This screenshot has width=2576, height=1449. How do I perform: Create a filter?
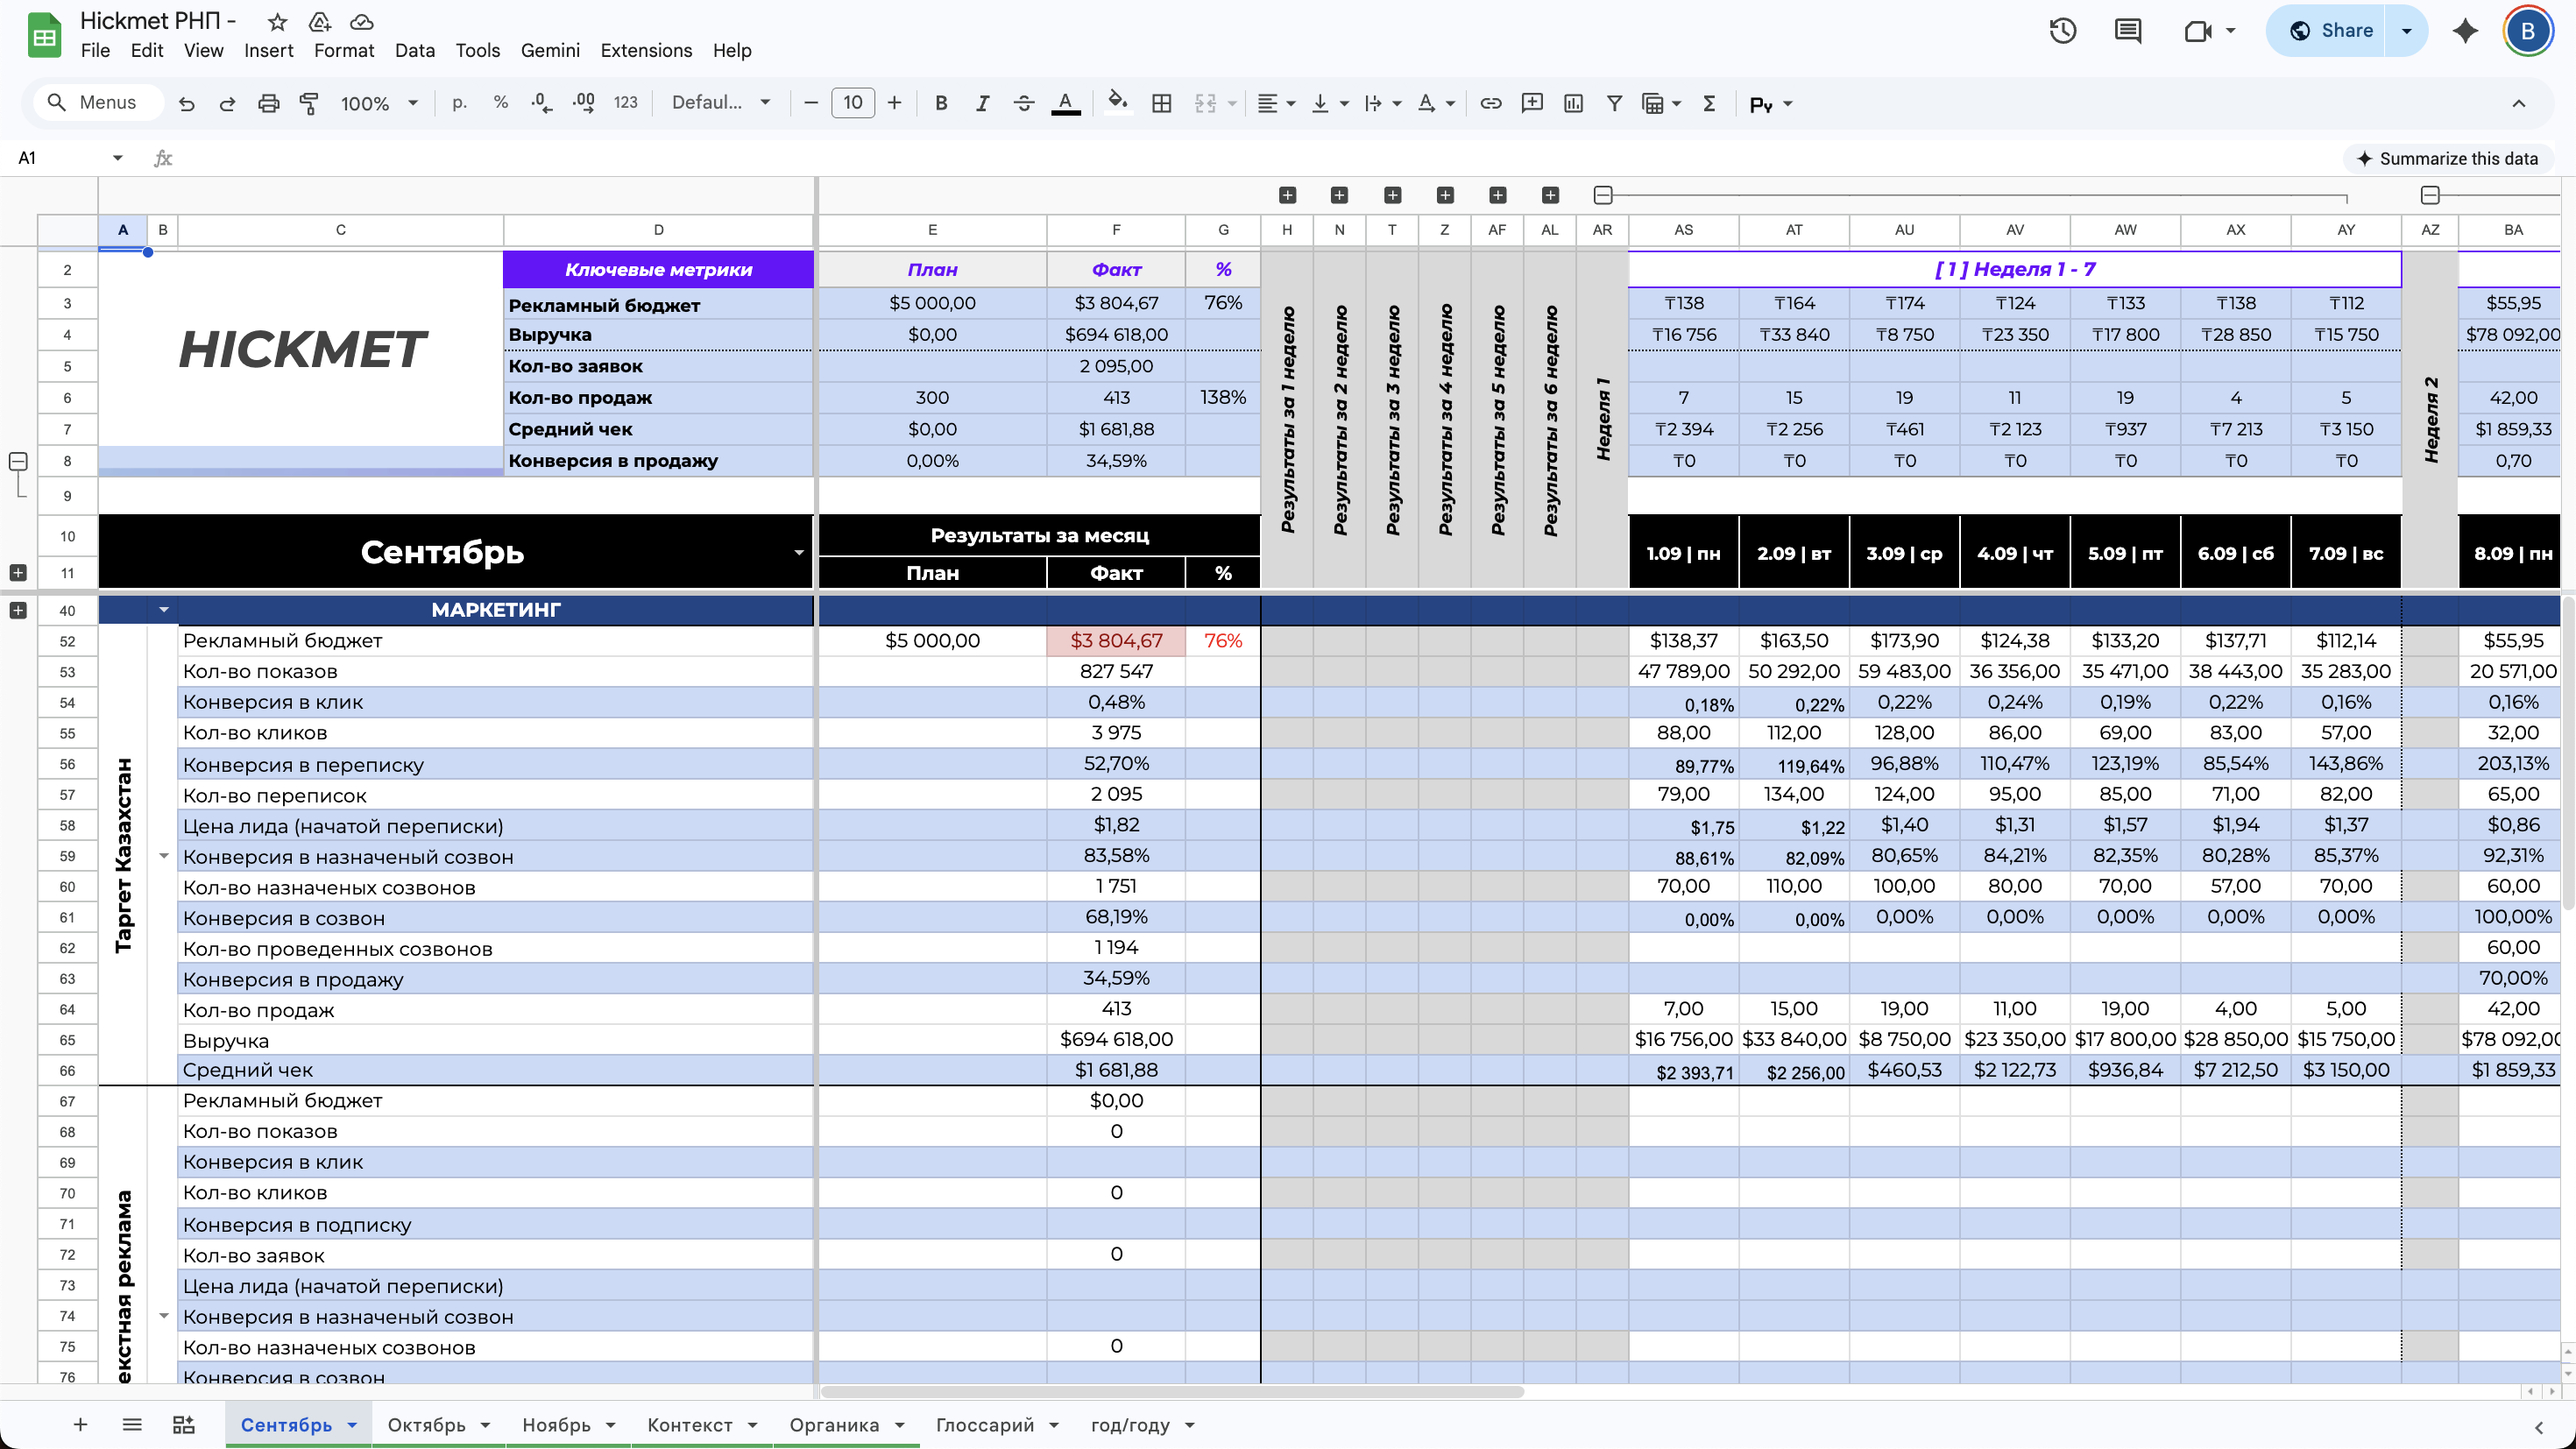[x=1613, y=103]
